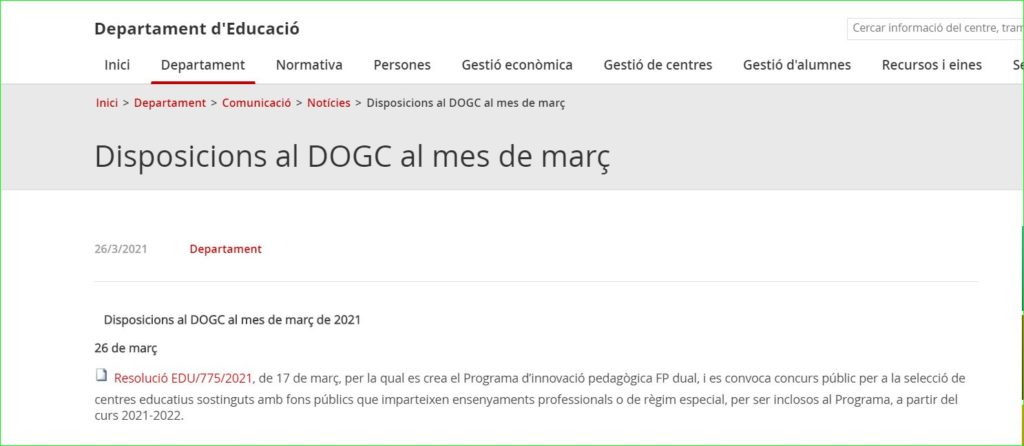Image resolution: width=1024 pixels, height=446 pixels.
Task: Navigate to Gestió d'alumnes section
Action: 797,65
